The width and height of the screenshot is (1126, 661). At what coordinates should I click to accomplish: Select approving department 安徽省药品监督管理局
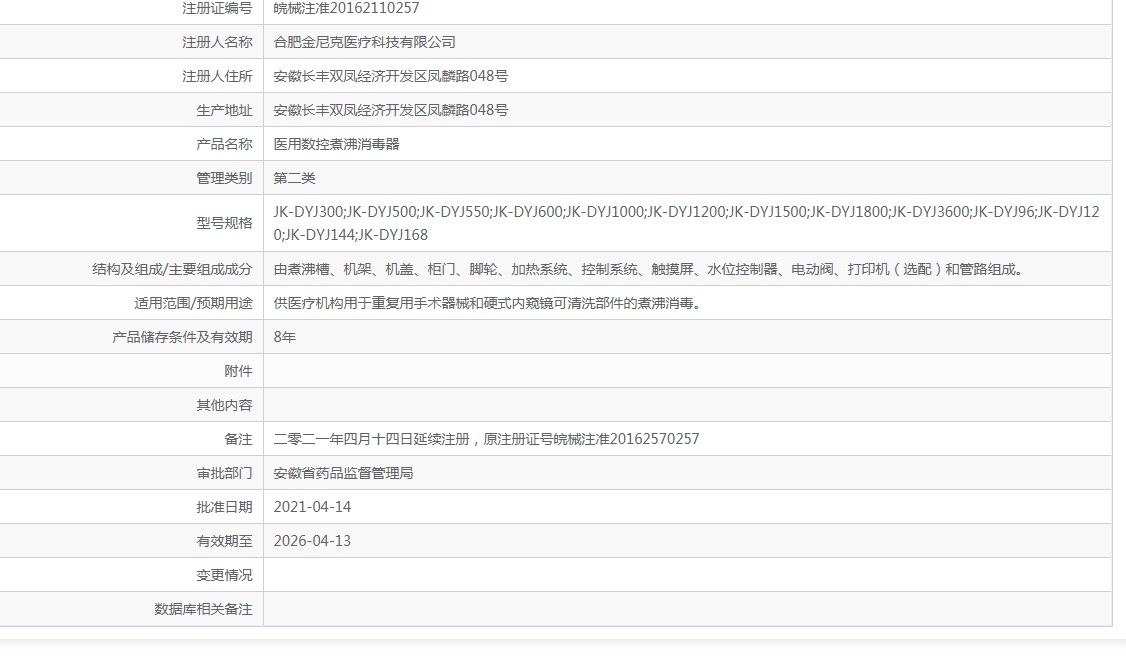point(343,473)
